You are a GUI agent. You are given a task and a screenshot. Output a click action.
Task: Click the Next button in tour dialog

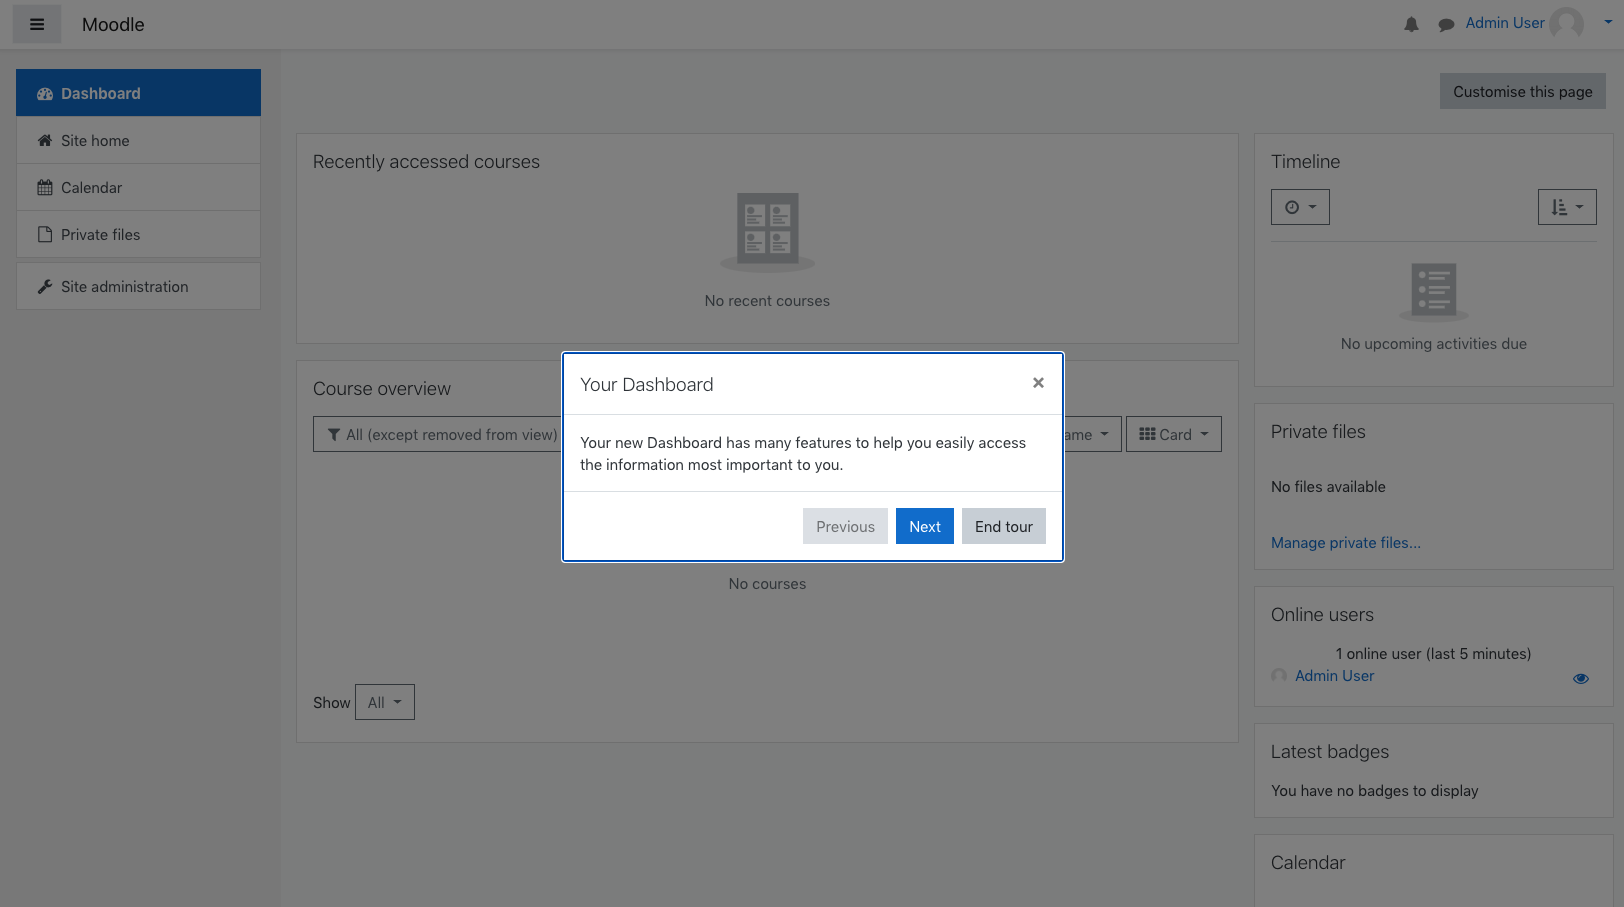click(924, 526)
